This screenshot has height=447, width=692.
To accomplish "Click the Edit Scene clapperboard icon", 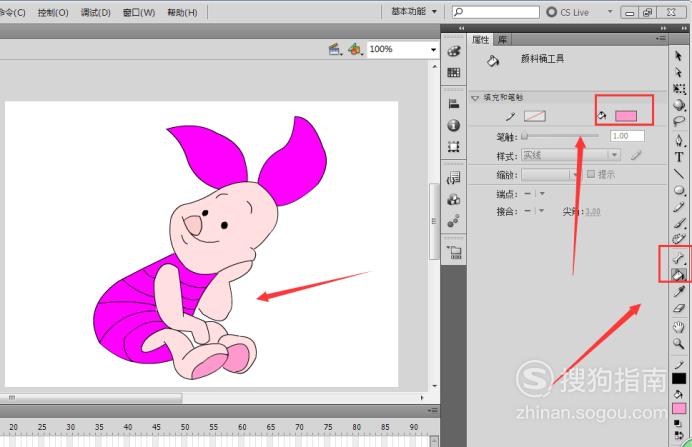I will click(x=335, y=49).
